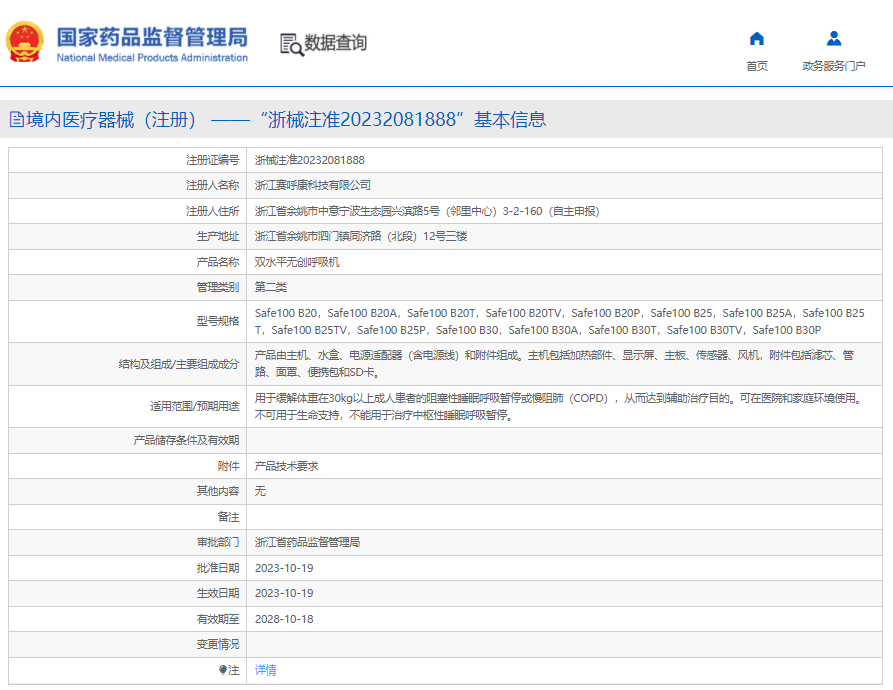Click 其他内容 value 无
The image size is (893, 690).
[x=260, y=491]
